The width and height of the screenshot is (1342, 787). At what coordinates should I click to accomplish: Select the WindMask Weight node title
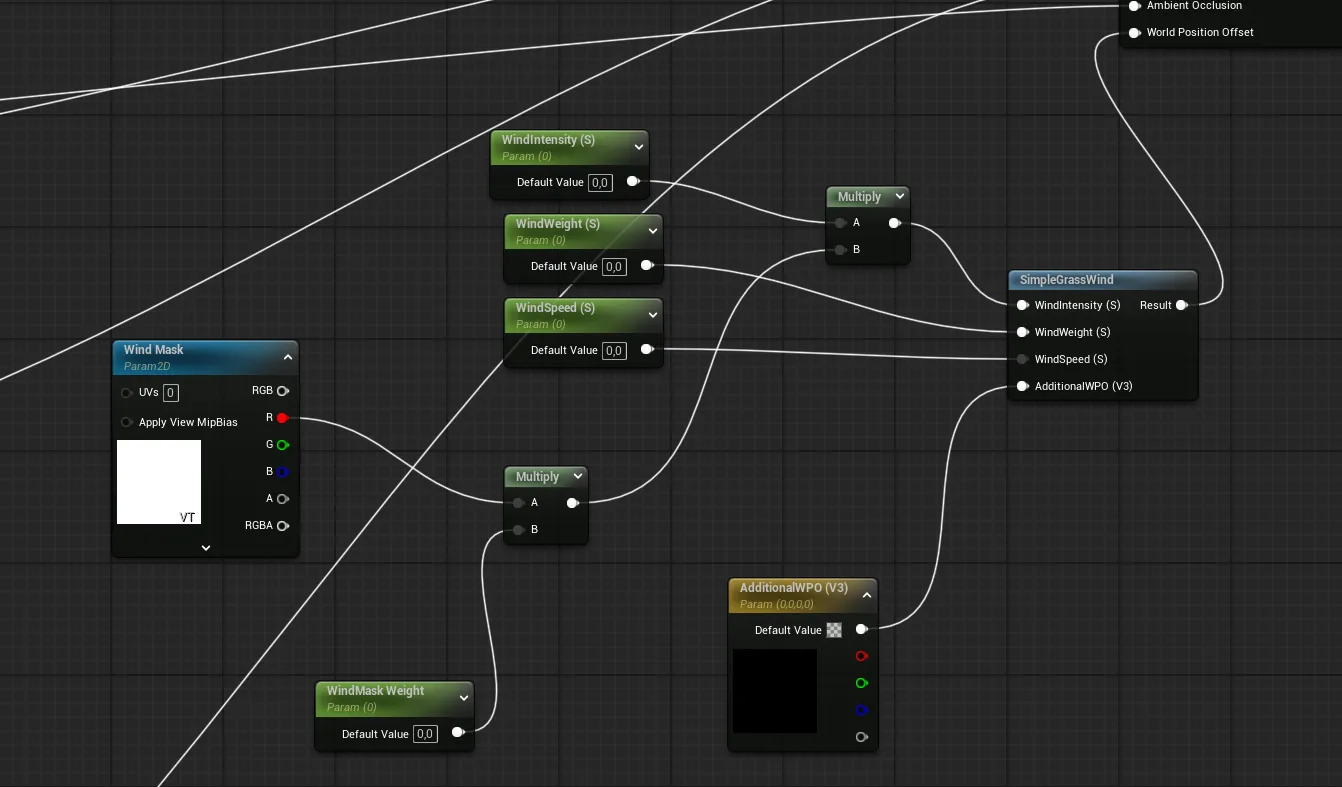coord(375,691)
